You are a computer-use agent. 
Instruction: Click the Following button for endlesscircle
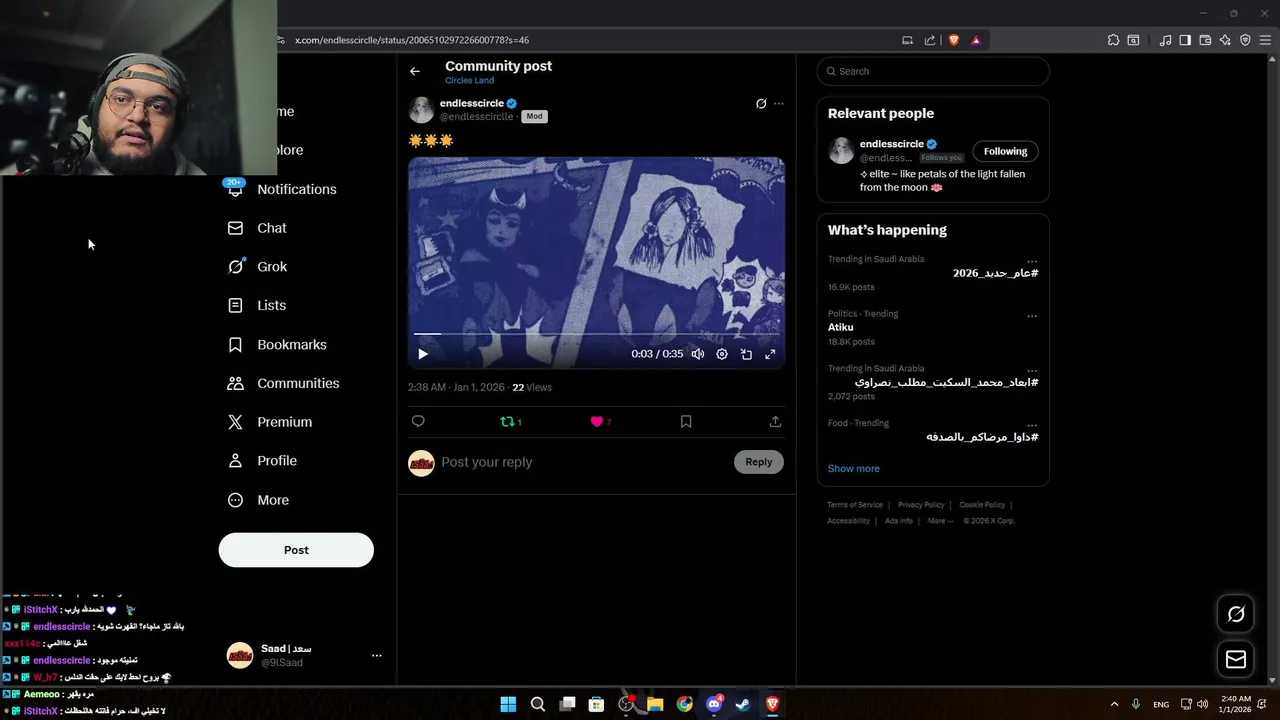pos(1005,151)
